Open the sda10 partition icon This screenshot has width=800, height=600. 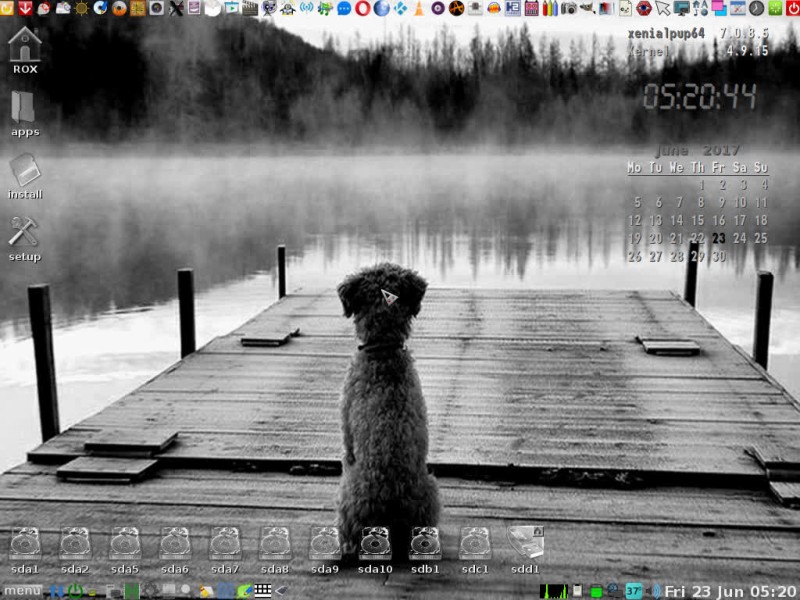coord(375,544)
